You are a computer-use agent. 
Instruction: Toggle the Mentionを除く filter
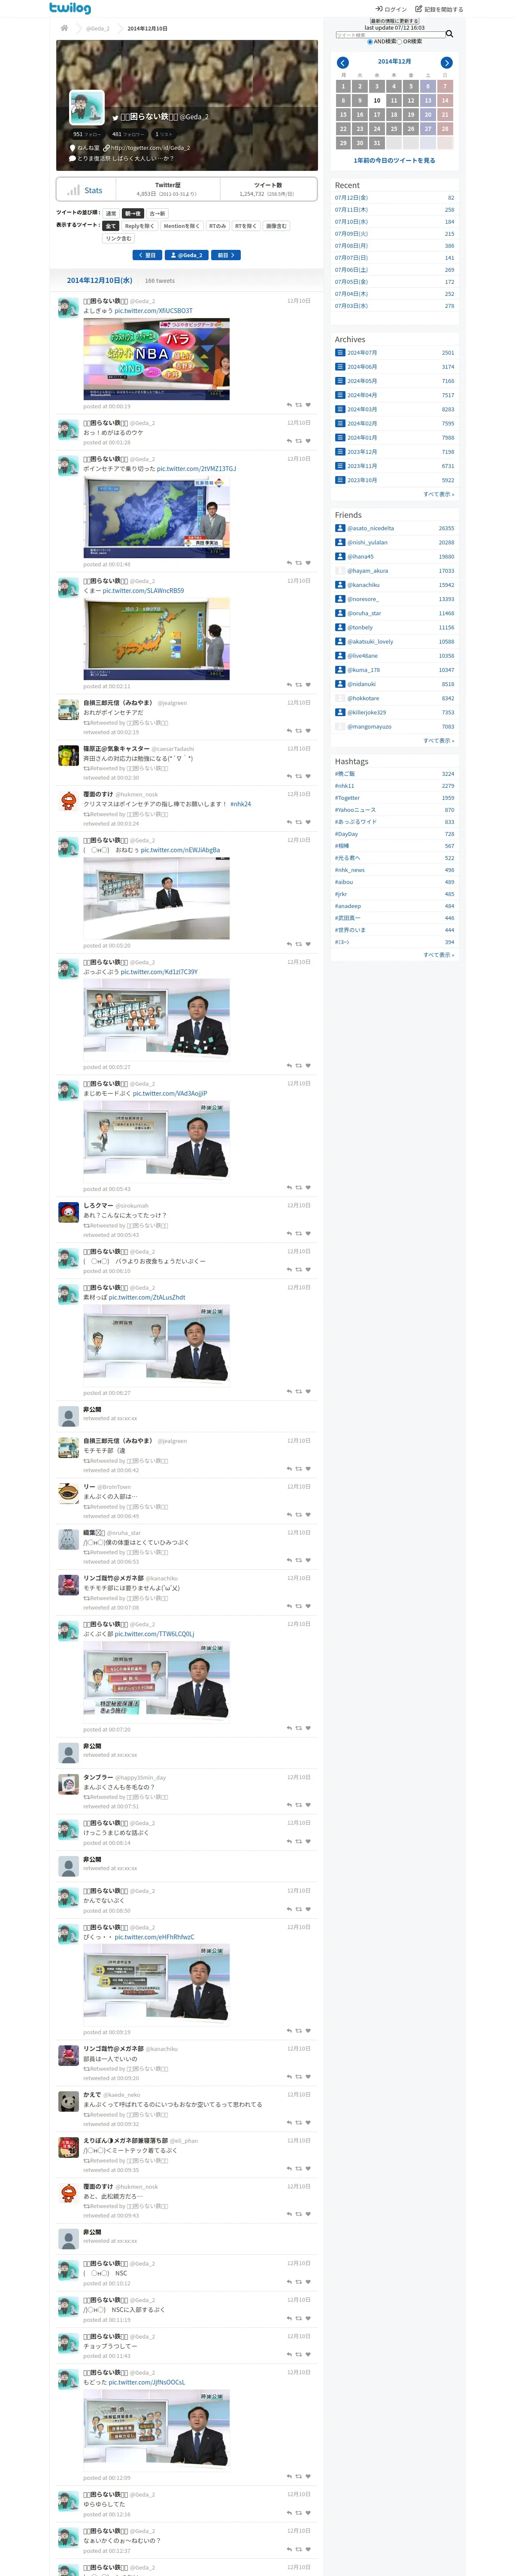point(182,226)
